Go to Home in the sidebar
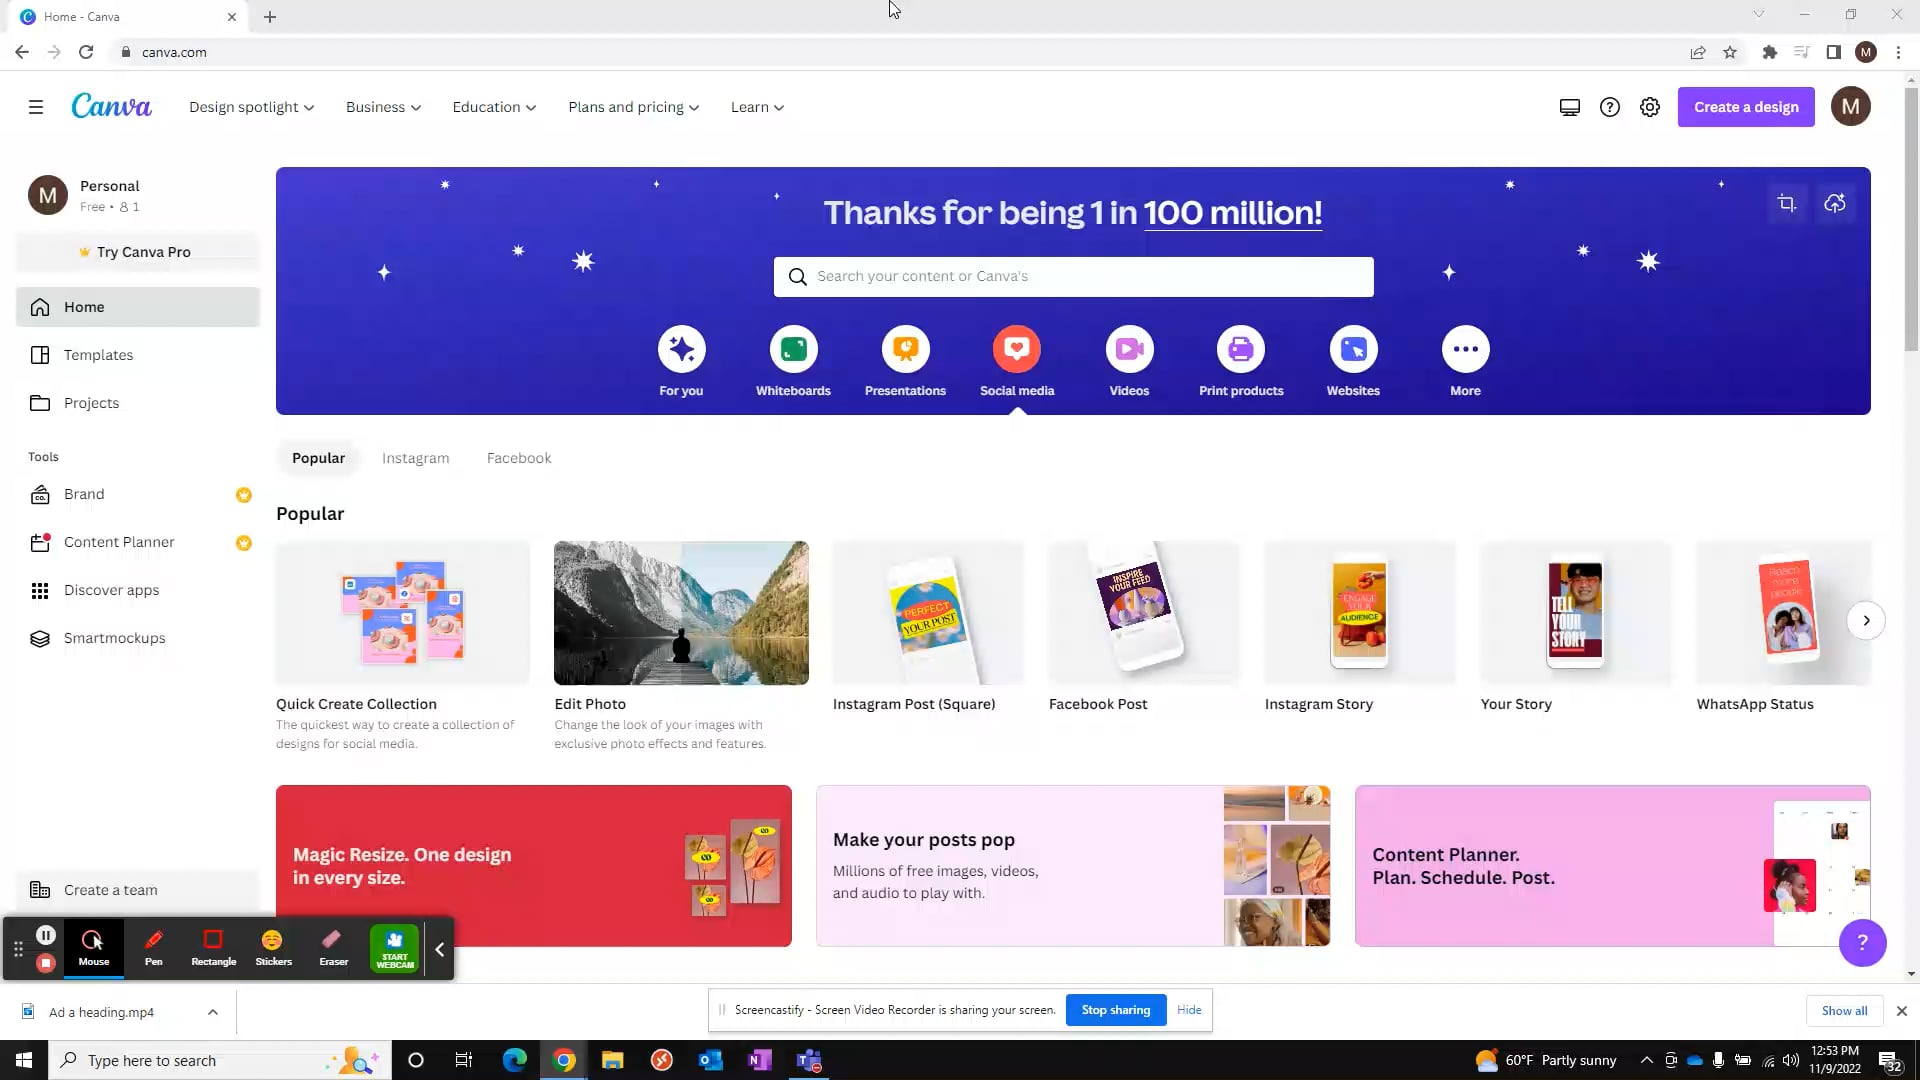The image size is (1920, 1080). click(x=138, y=307)
